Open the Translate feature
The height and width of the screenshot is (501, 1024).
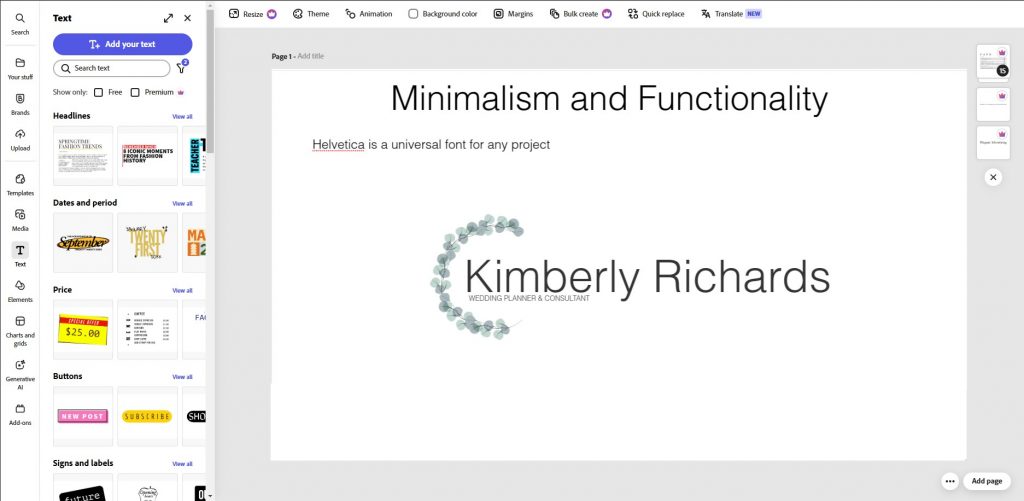[x=731, y=14]
